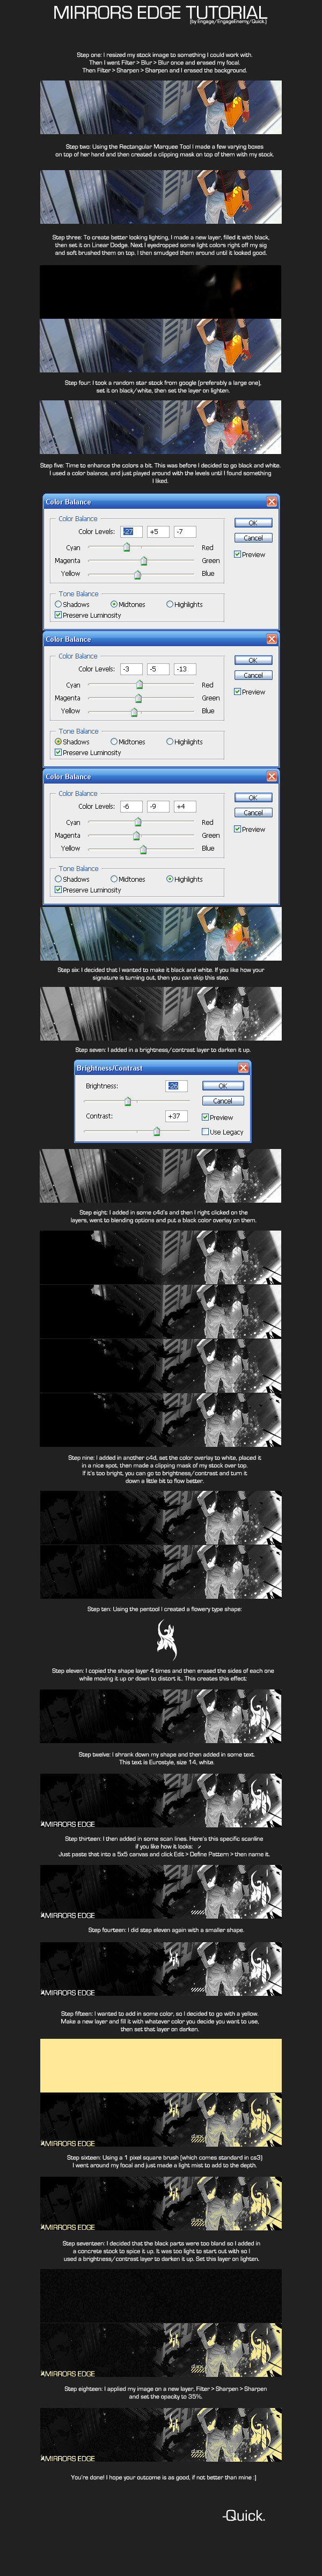The image size is (322, 2576).
Task: Click OK in Color Balance dialog showing +4 level
Action: tap(253, 797)
